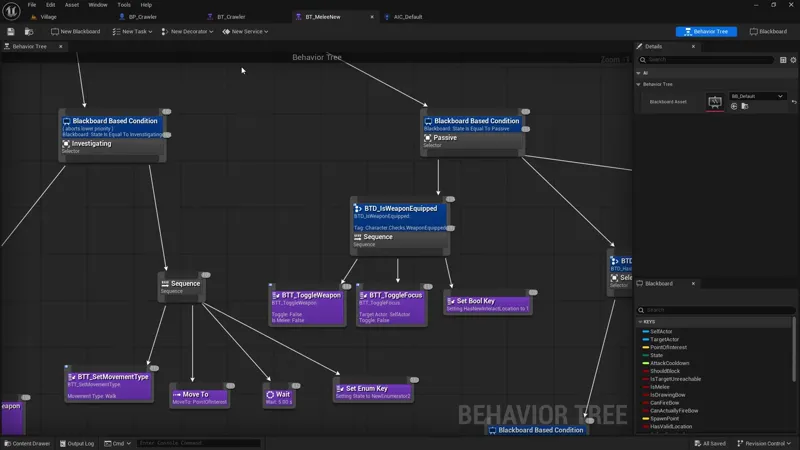Select the Set Bool Key task node

point(488,305)
